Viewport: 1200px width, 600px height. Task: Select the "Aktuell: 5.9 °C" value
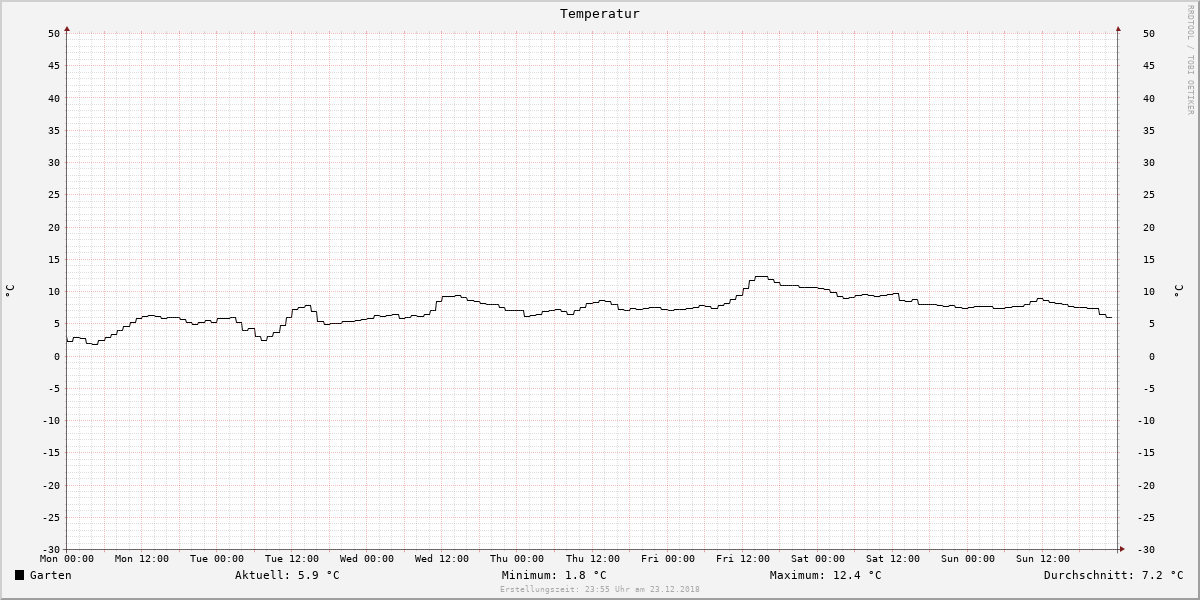tap(287, 575)
